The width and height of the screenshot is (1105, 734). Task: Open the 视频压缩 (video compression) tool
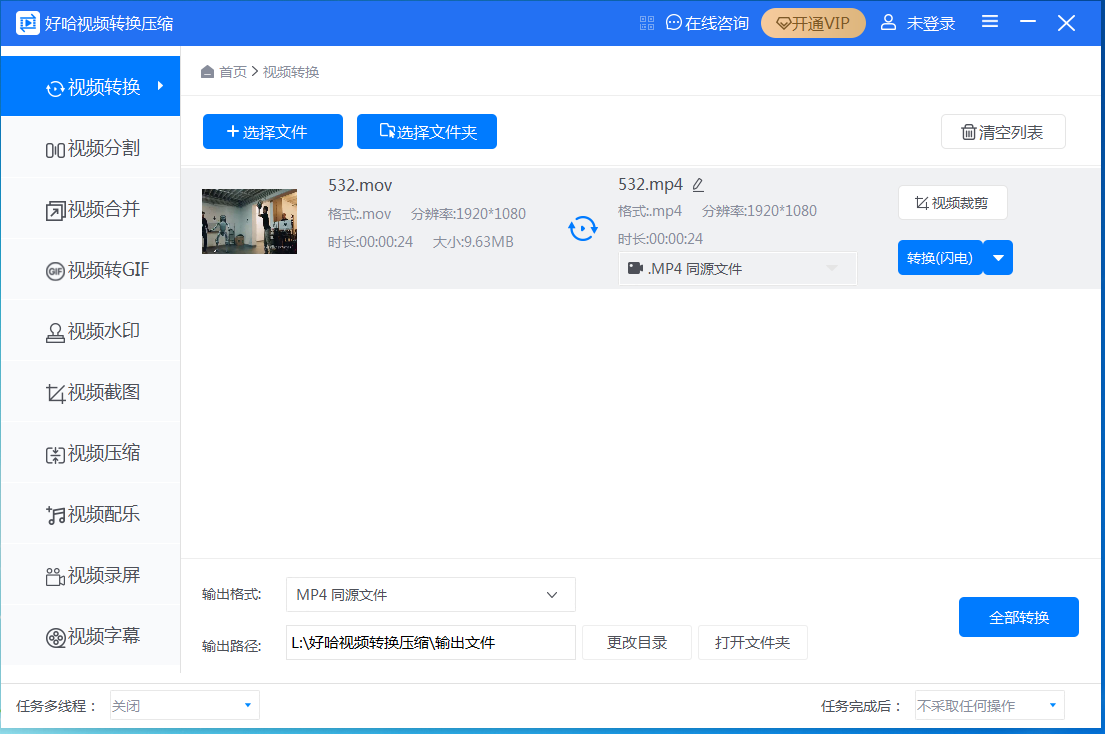coord(90,453)
